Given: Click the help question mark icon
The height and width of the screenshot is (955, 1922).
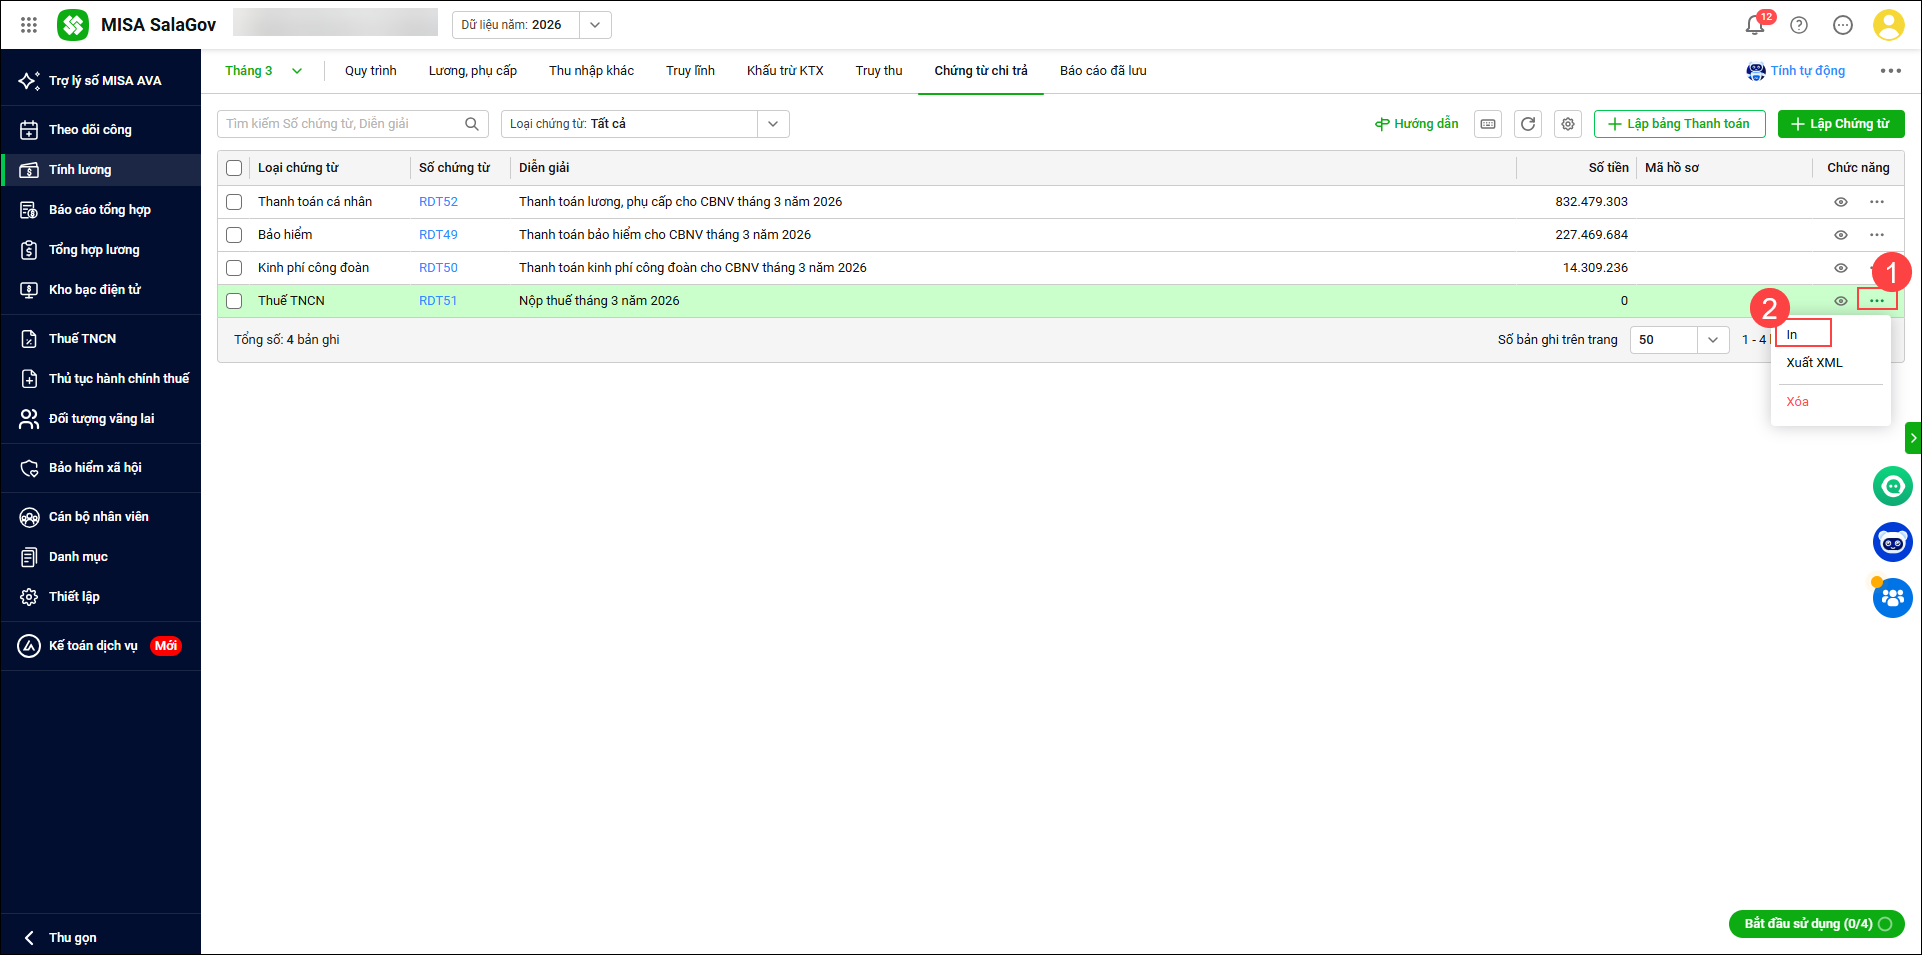Looking at the screenshot, I should click(x=1799, y=25).
